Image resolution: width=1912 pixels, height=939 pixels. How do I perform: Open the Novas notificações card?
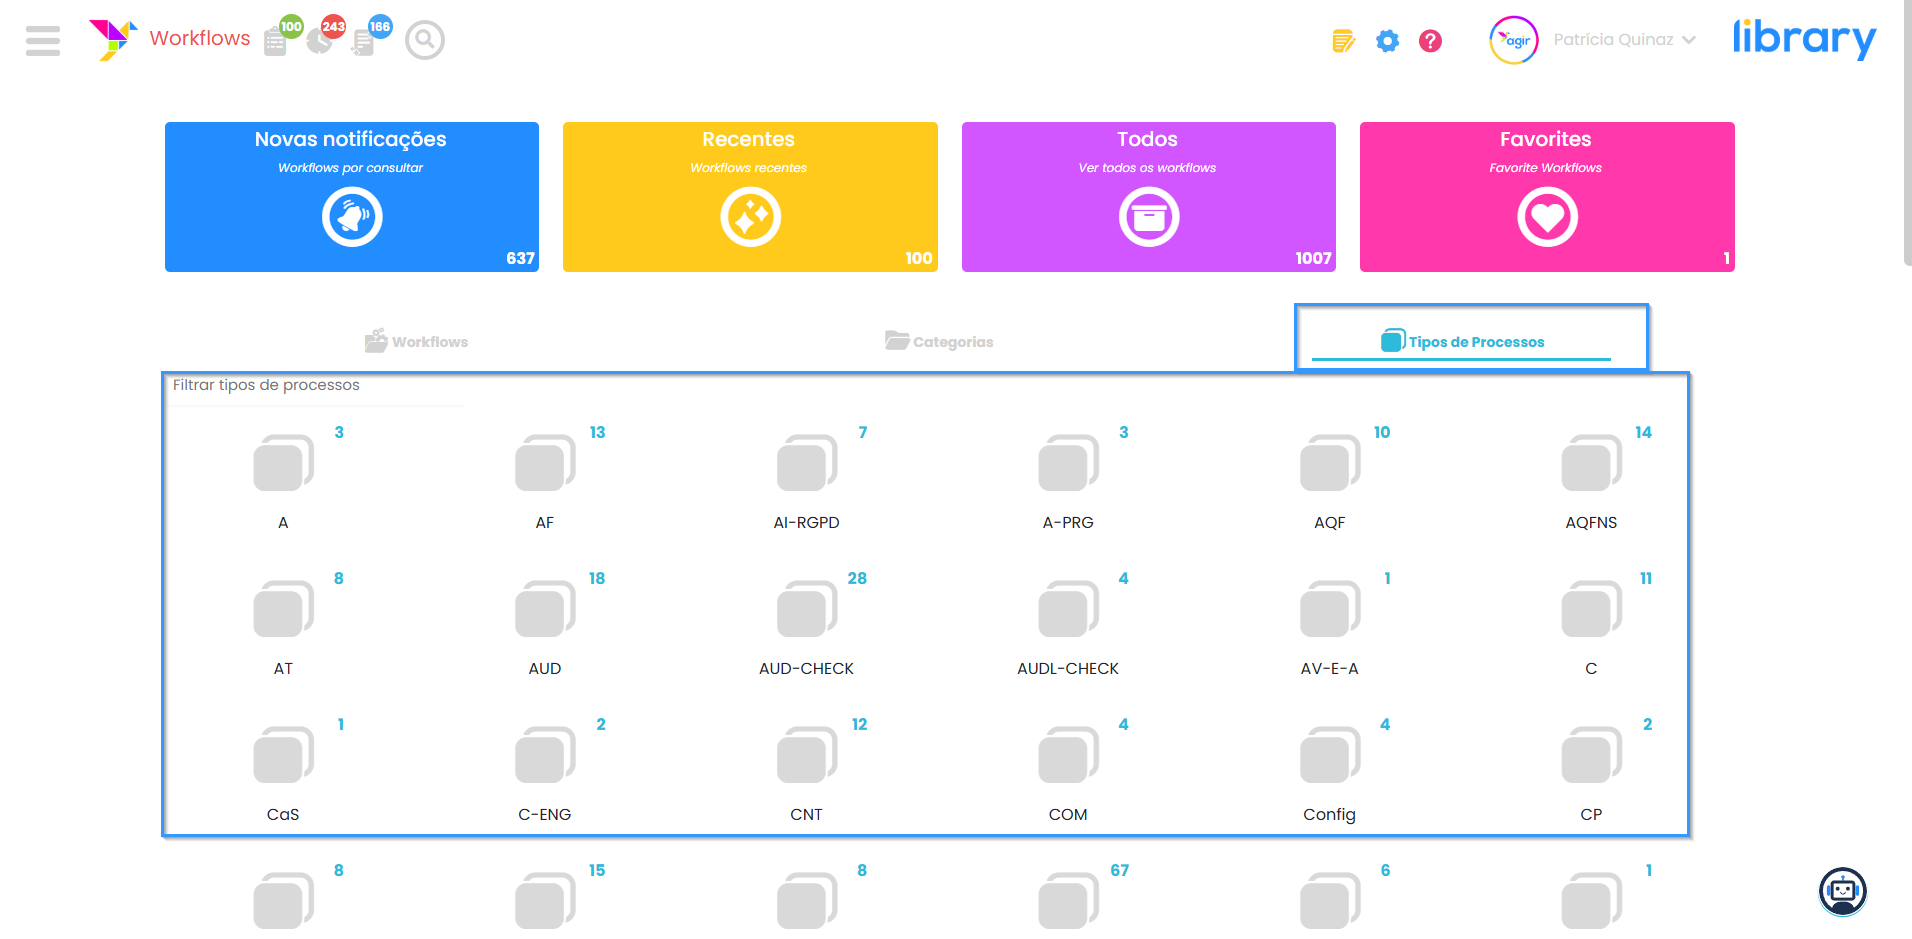pos(352,197)
